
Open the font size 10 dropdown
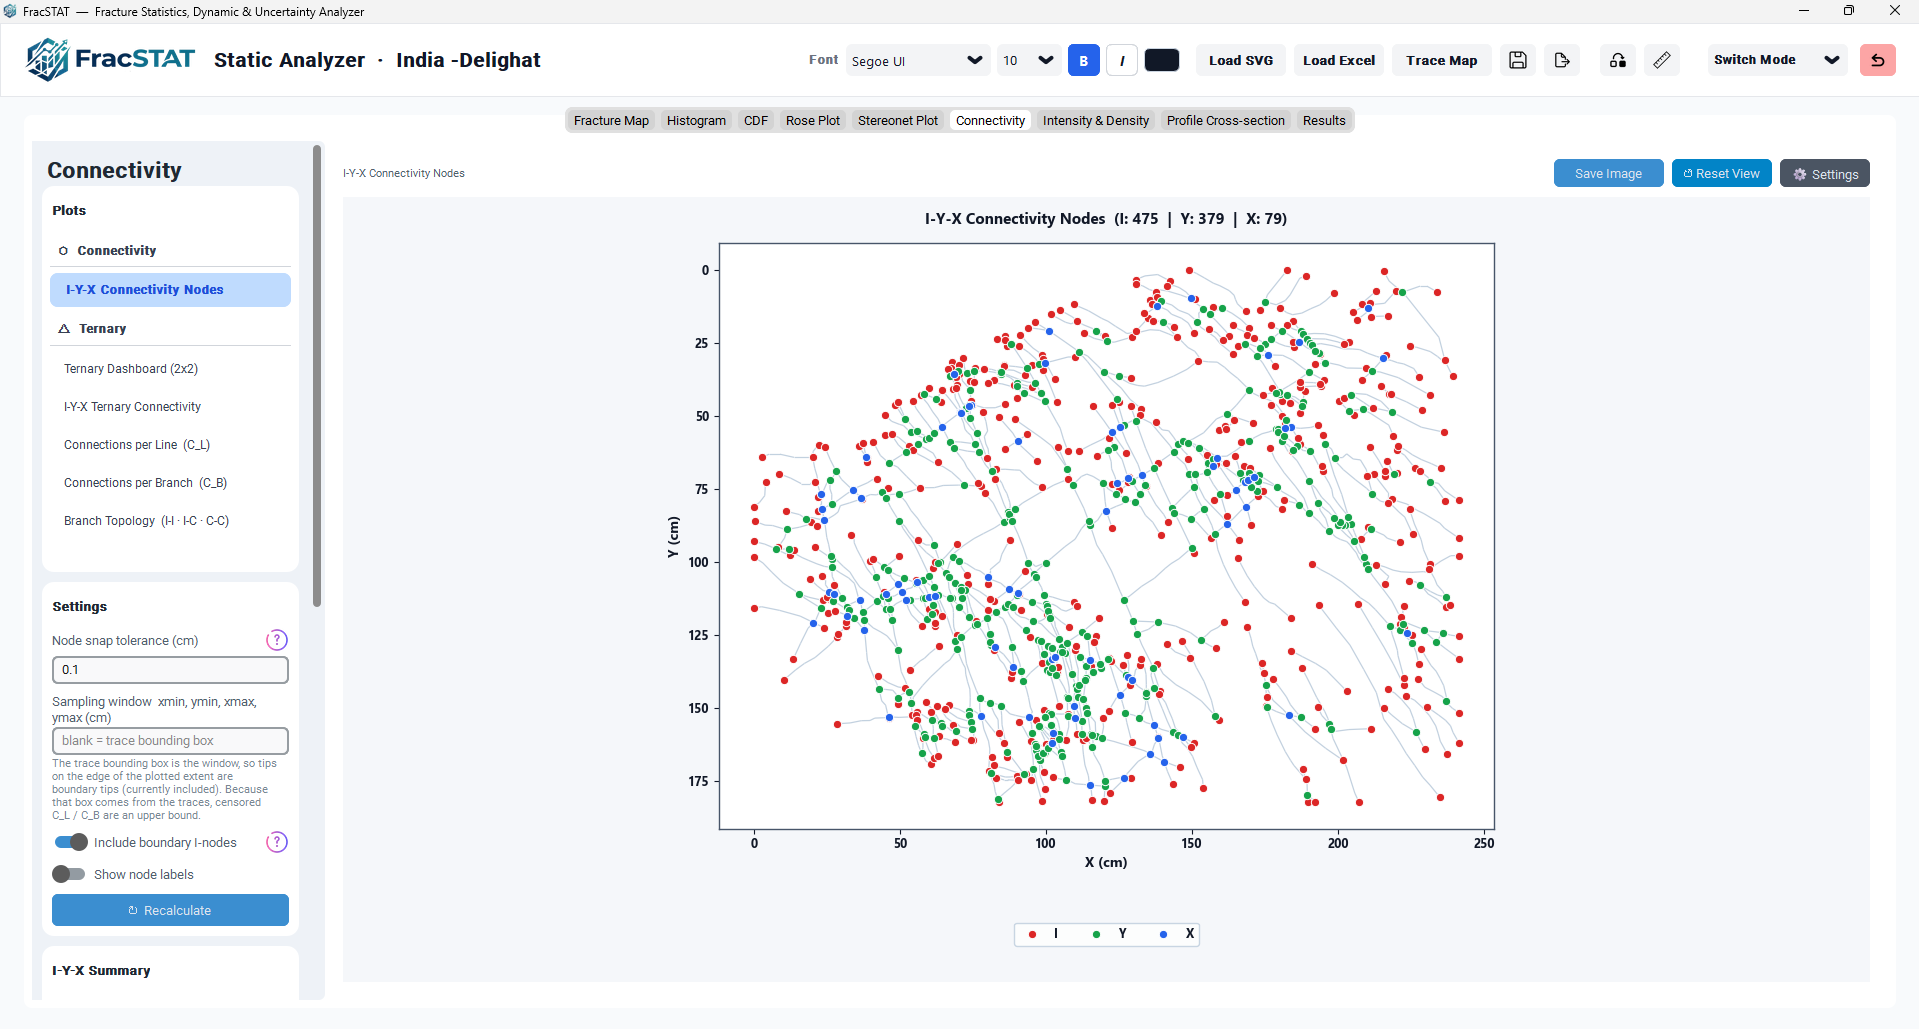click(x=1028, y=60)
